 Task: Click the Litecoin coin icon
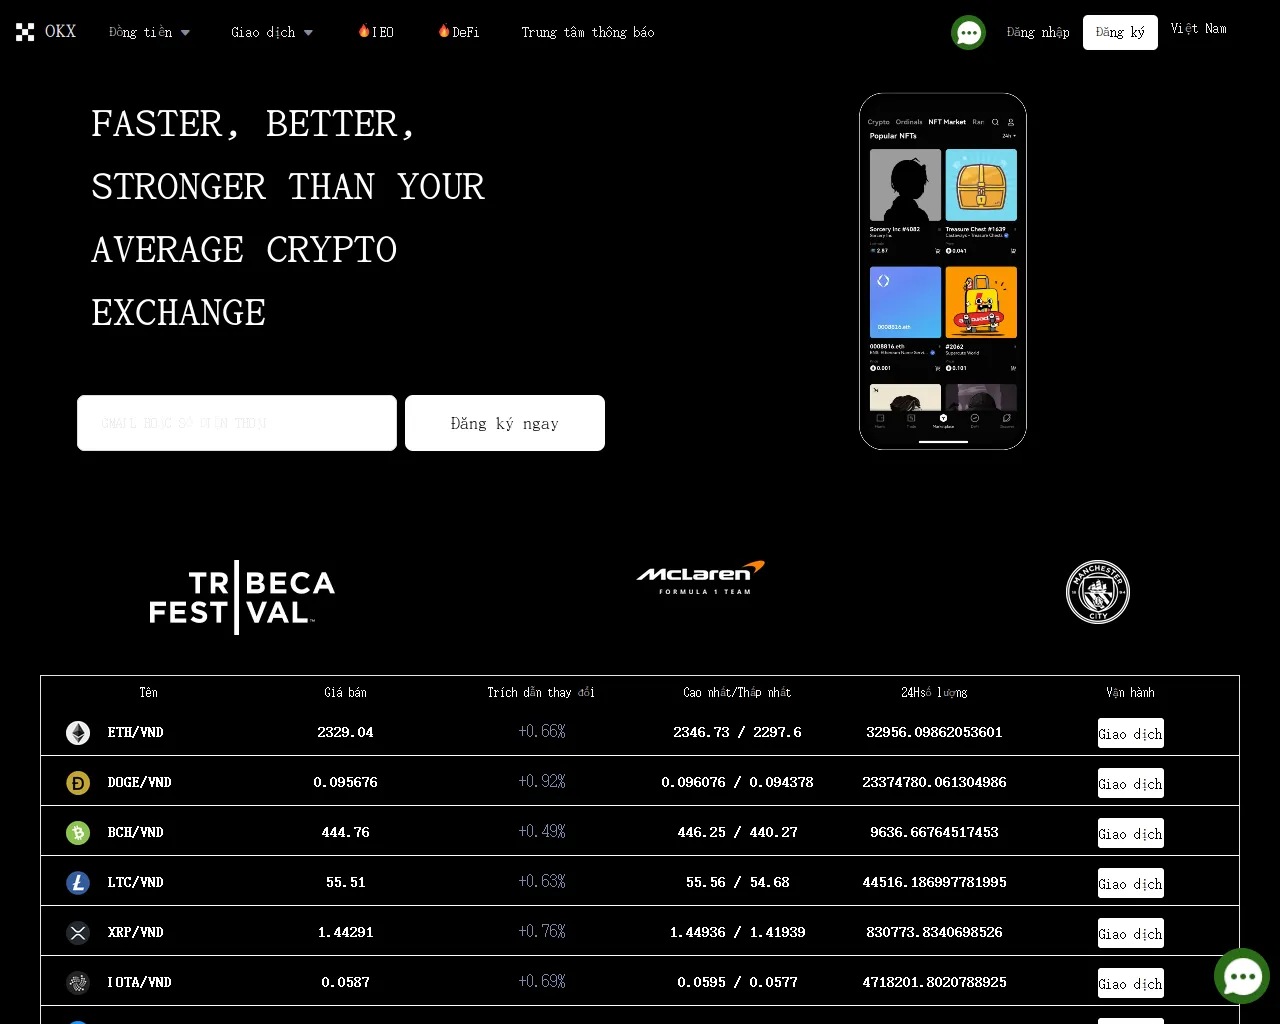[78, 883]
